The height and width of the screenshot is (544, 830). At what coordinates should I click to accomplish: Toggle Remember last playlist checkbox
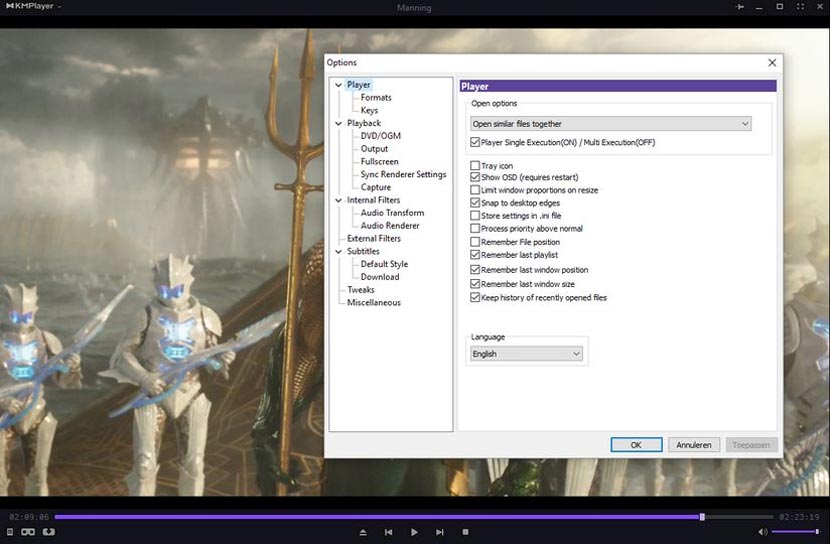[x=475, y=256]
